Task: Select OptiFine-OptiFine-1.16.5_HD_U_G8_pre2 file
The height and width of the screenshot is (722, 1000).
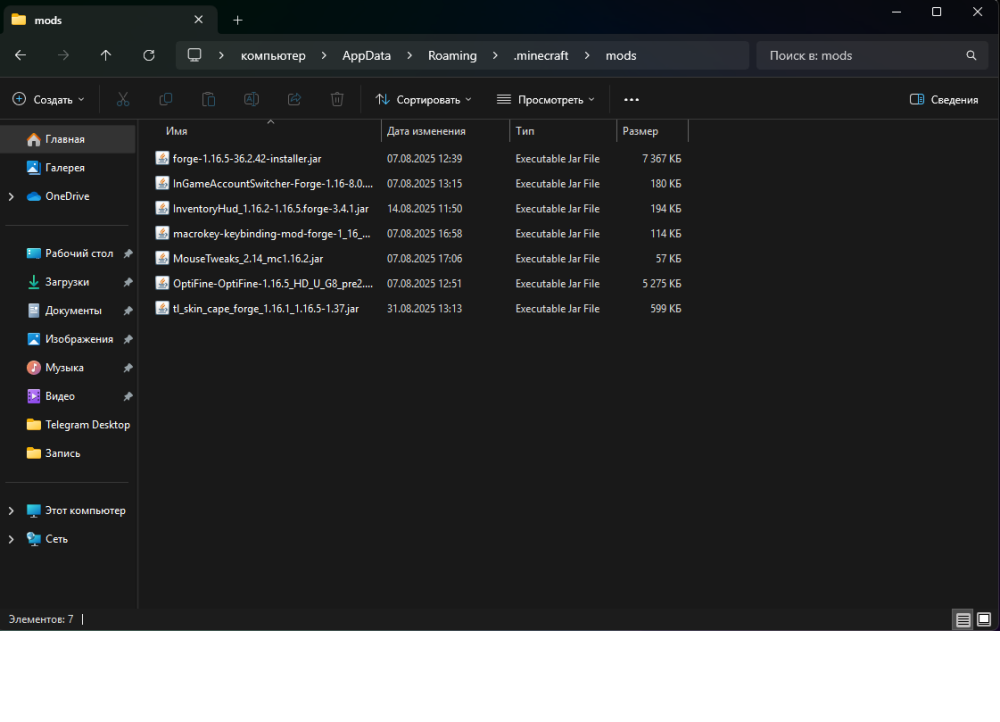Action: click(x=272, y=283)
